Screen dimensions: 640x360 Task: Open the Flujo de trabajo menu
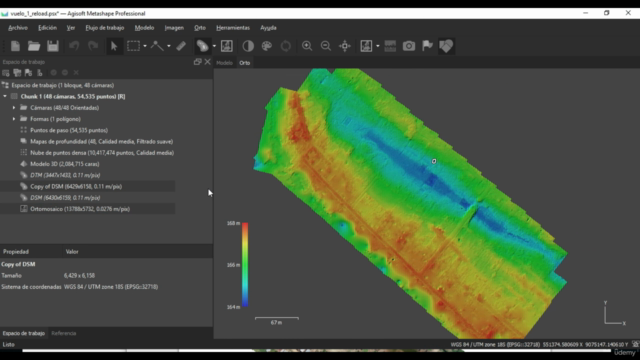(x=105, y=28)
